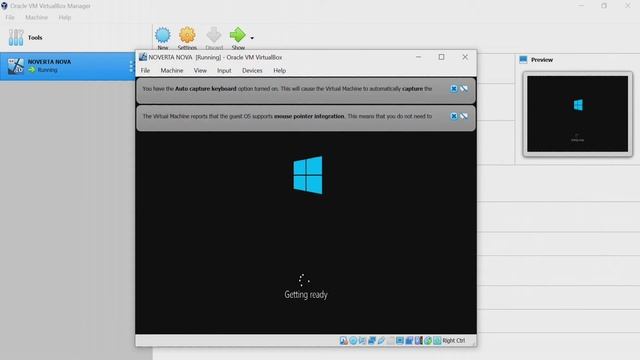Minimize the NOVERTA NOVA VM window
The height and width of the screenshot is (360, 640).
pyautogui.click(x=418, y=57)
